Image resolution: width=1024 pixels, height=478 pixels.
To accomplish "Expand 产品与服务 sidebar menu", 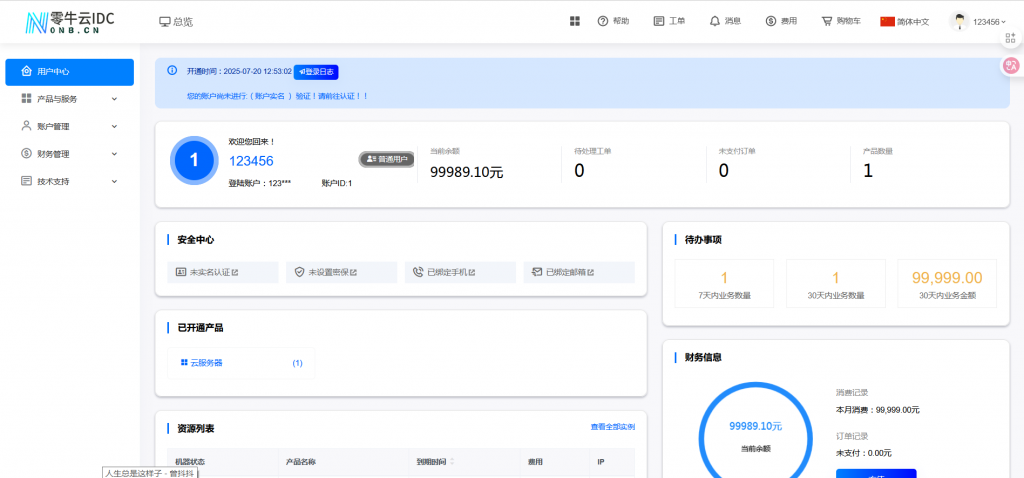I will click(69, 99).
